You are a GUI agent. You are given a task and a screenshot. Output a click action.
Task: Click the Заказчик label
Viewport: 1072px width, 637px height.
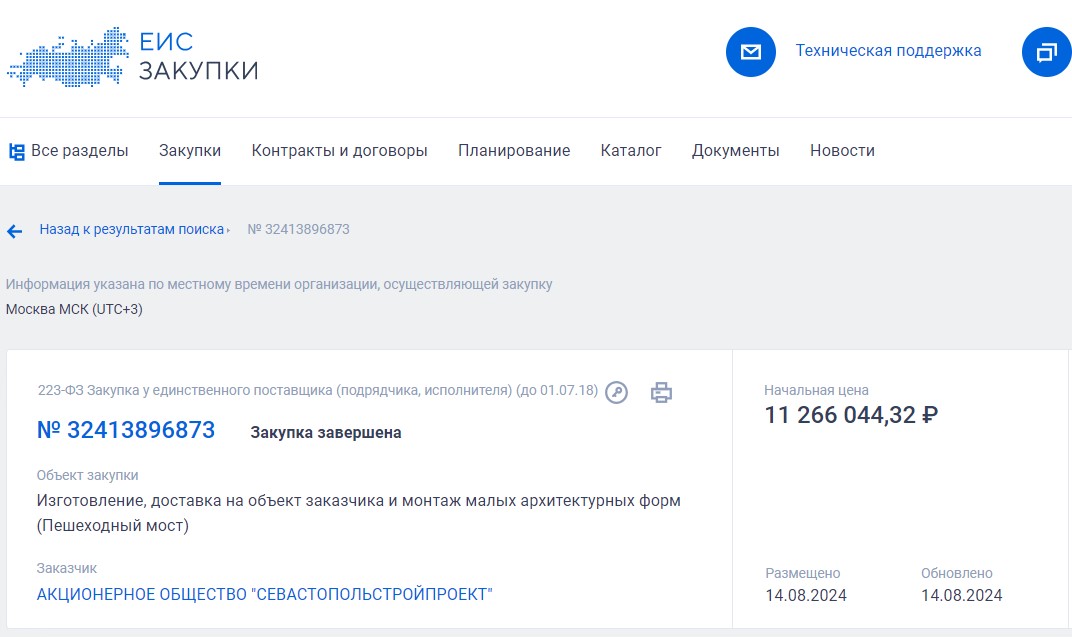[67, 568]
